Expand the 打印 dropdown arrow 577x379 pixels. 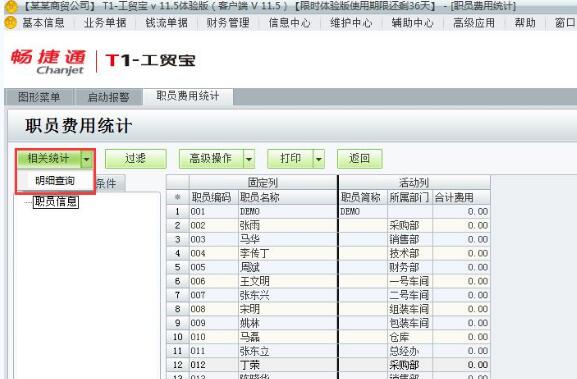tap(319, 159)
